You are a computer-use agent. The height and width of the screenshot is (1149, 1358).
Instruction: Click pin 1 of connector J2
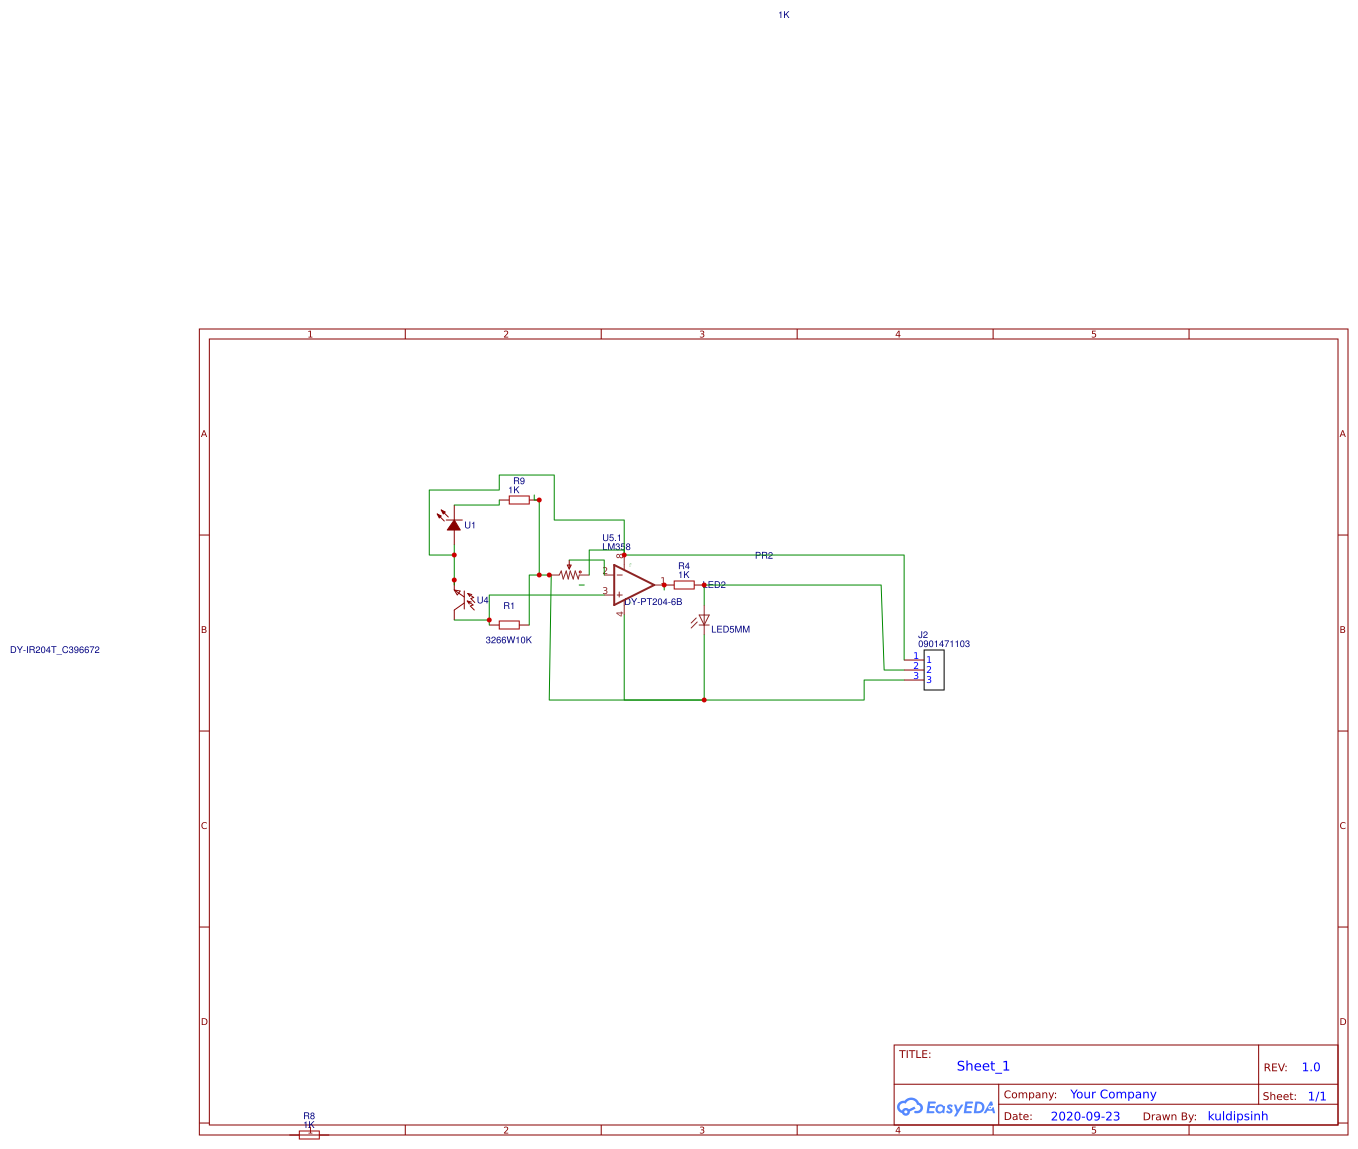click(x=915, y=660)
